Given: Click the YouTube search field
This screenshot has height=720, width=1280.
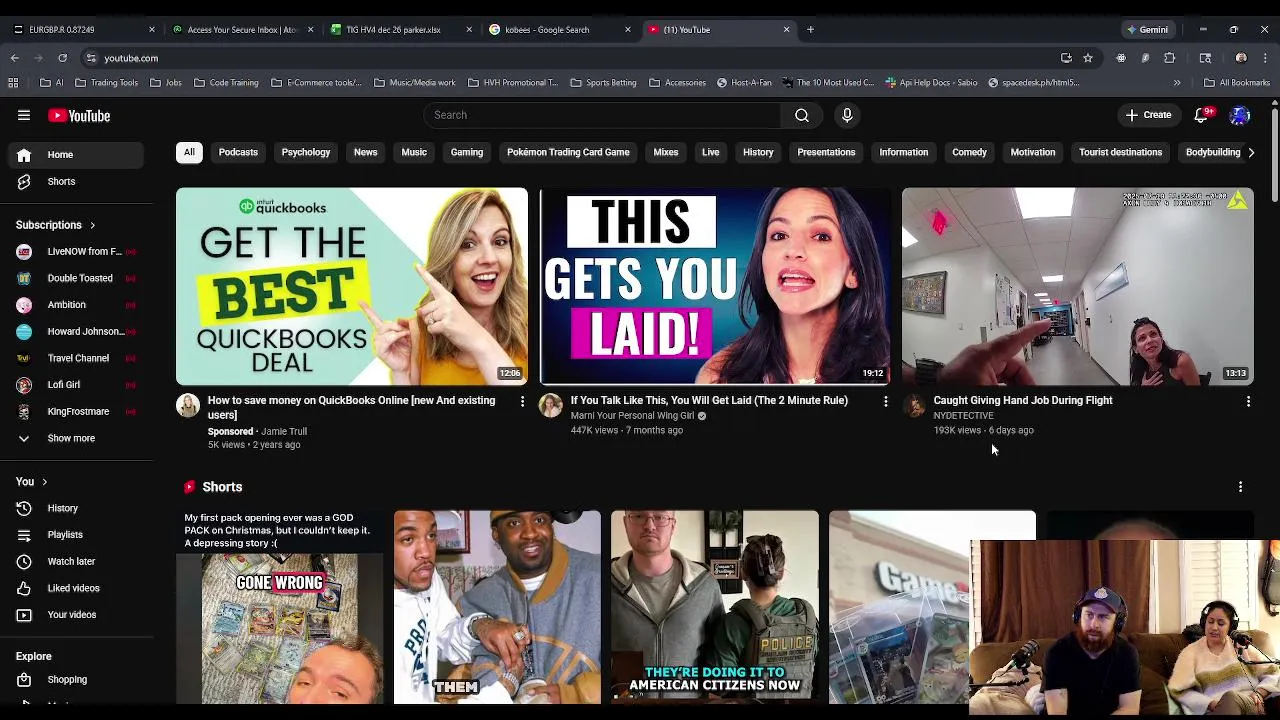Looking at the screenshot, I should coord(603,115).
